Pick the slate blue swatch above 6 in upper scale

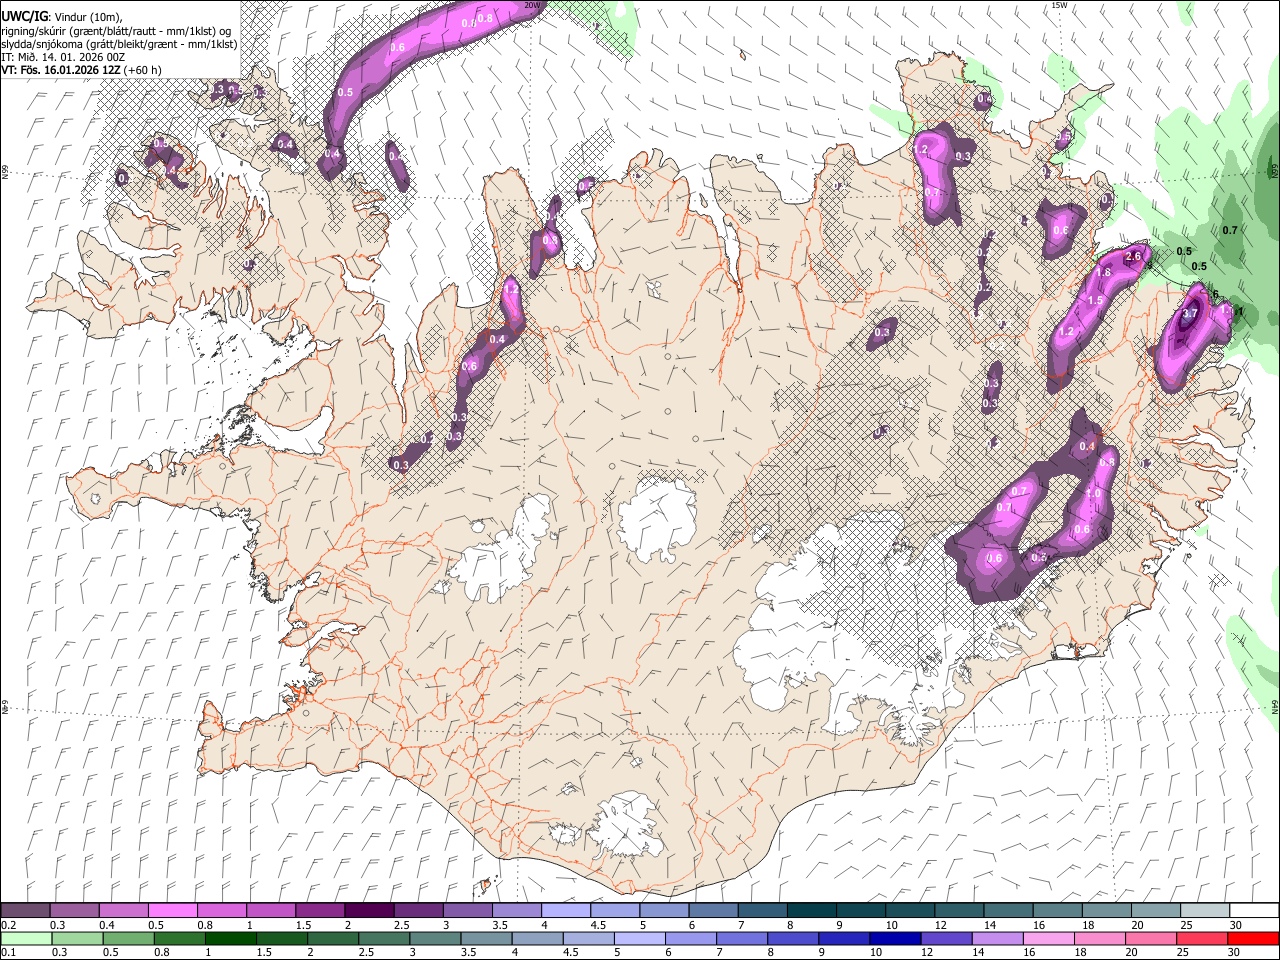pyautogui.click(x=713, y=911)
